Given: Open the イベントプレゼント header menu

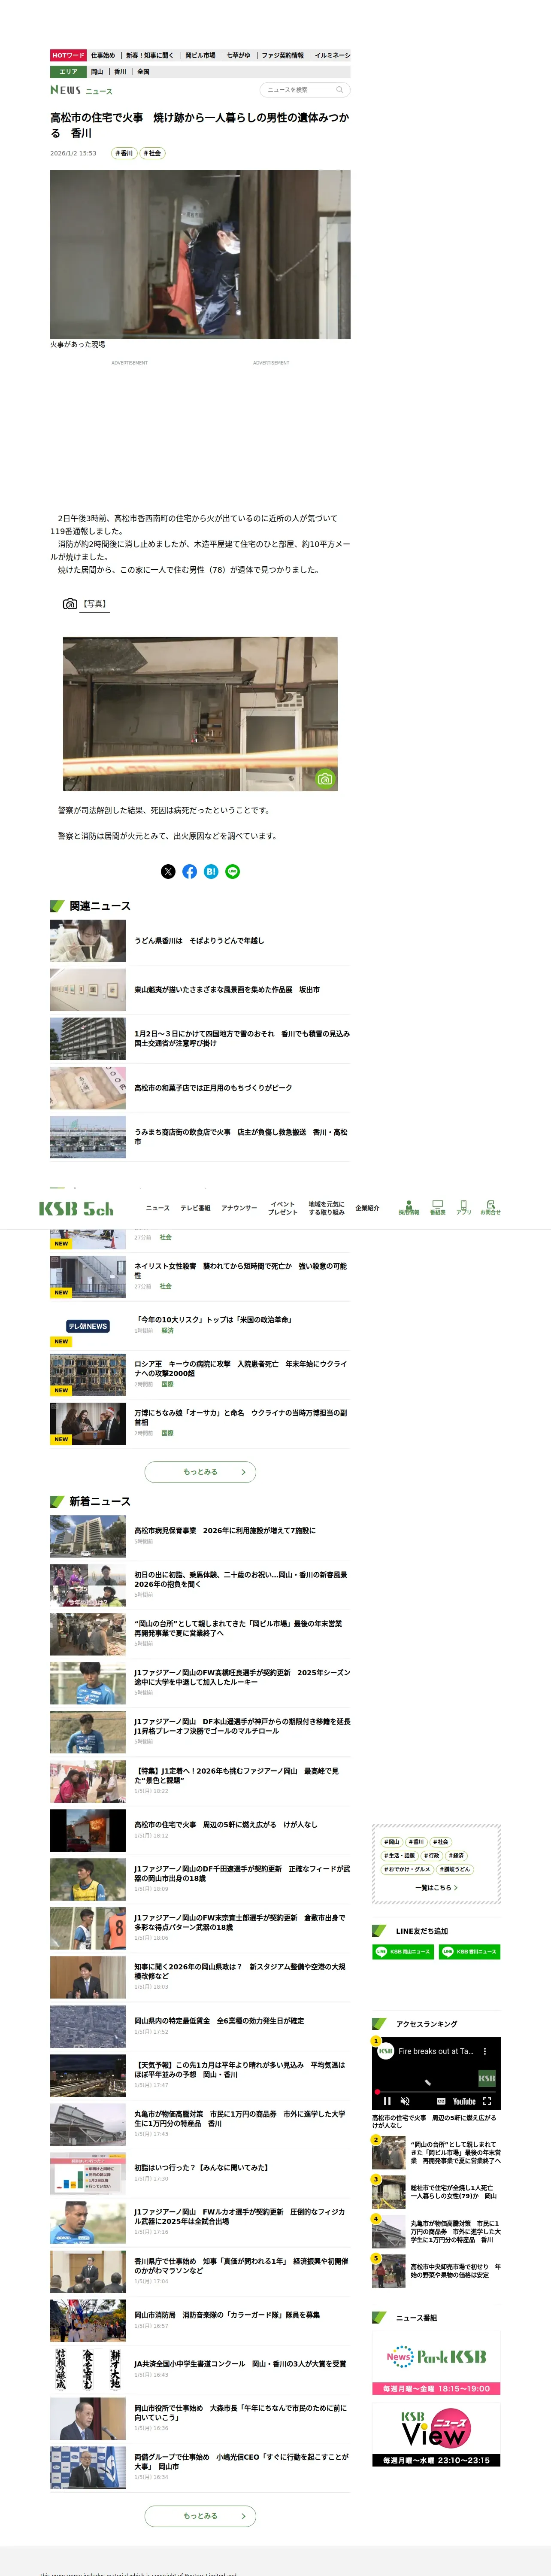Looking at the screenshot, I should click(x=283, y=1208).
